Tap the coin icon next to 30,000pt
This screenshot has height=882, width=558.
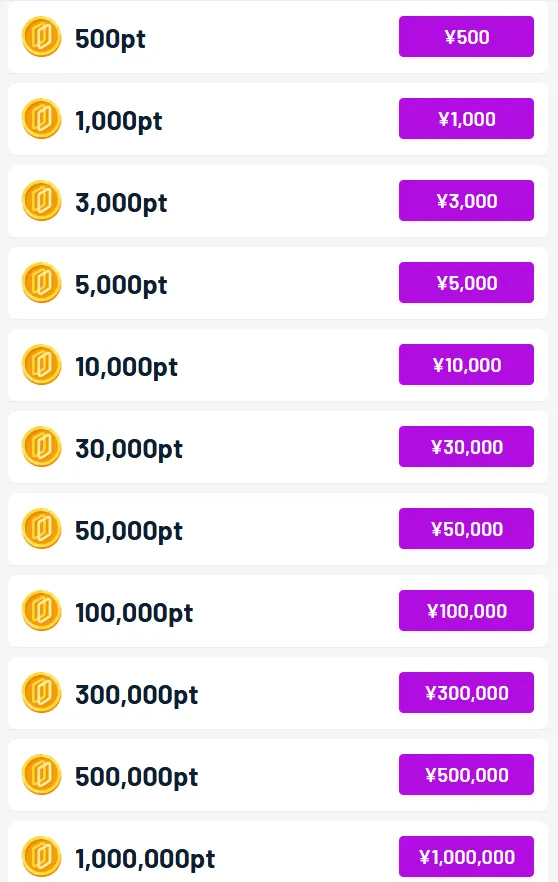pos(41,447)
